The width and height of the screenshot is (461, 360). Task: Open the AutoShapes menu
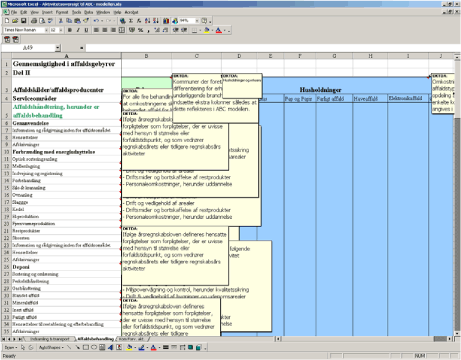tap(51, 348)
